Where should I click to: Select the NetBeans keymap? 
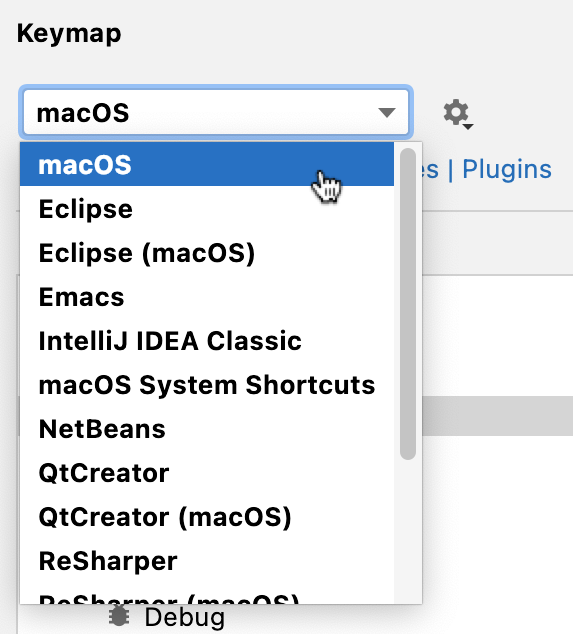pyautogui.click(x=207, y=429)
